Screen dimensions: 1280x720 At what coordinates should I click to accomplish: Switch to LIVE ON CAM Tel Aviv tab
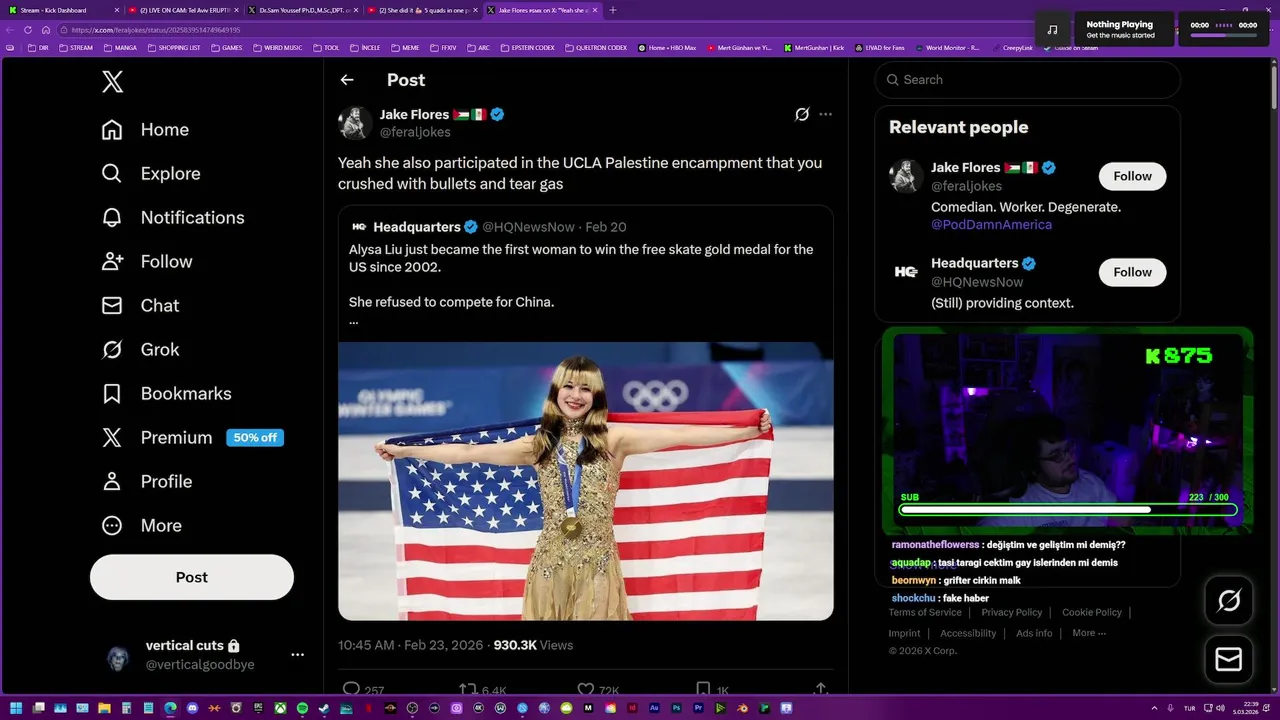(182, 10)
